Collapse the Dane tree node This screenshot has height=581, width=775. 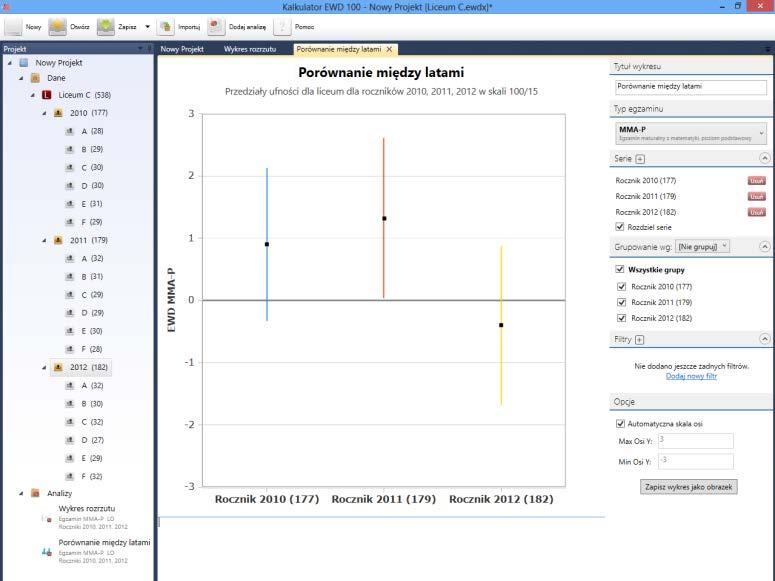pyautogui.click(x=21, y=79)
